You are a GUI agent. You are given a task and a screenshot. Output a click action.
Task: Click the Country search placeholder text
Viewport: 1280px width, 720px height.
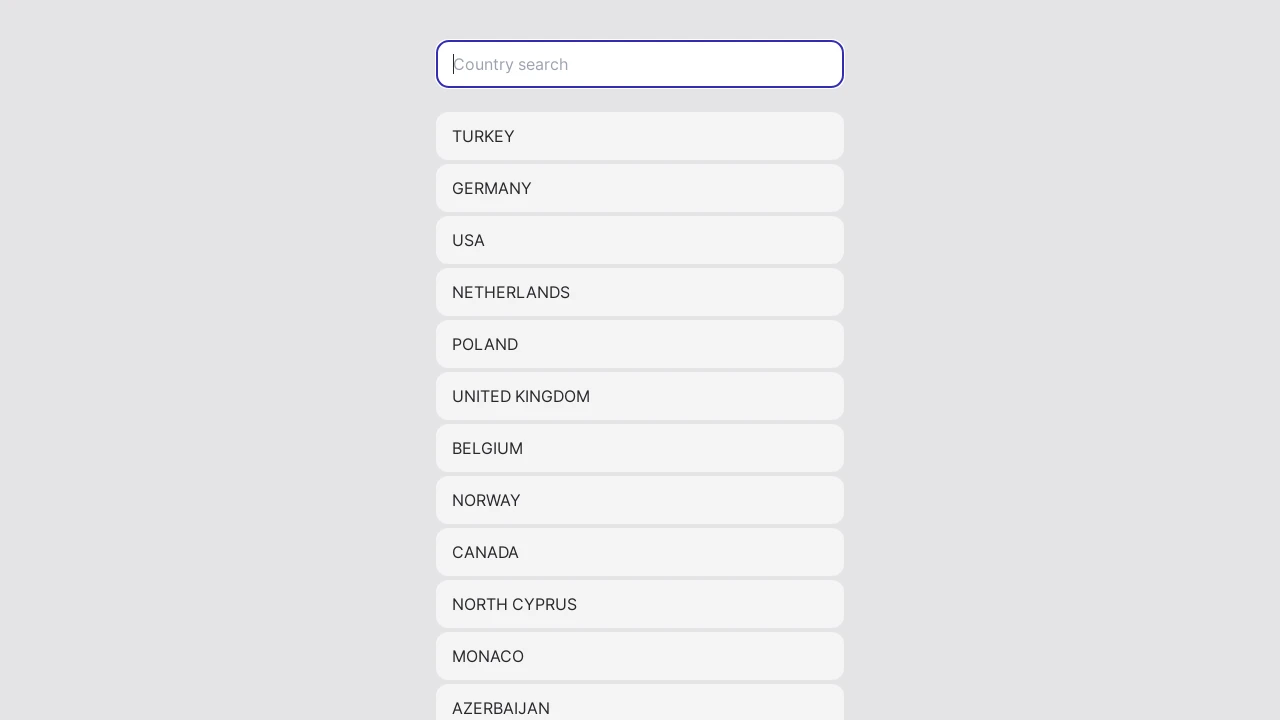511,64
